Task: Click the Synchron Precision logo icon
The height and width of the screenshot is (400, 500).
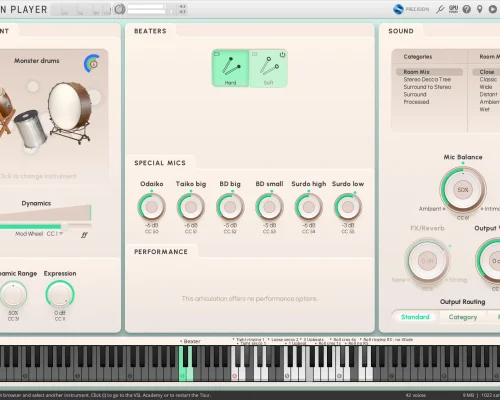Action: 398,9
